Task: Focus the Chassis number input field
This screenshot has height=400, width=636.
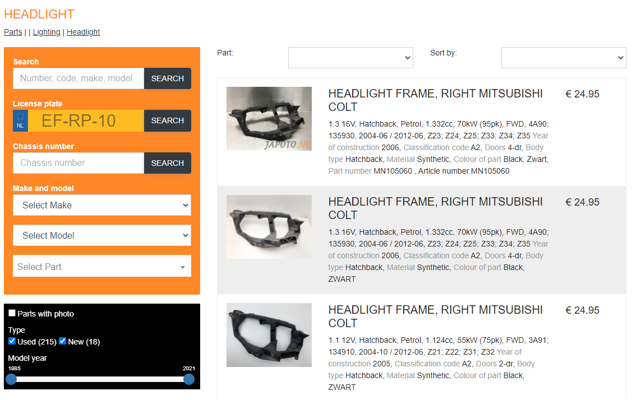Action: pyautogui.click(x=79, y=163)
